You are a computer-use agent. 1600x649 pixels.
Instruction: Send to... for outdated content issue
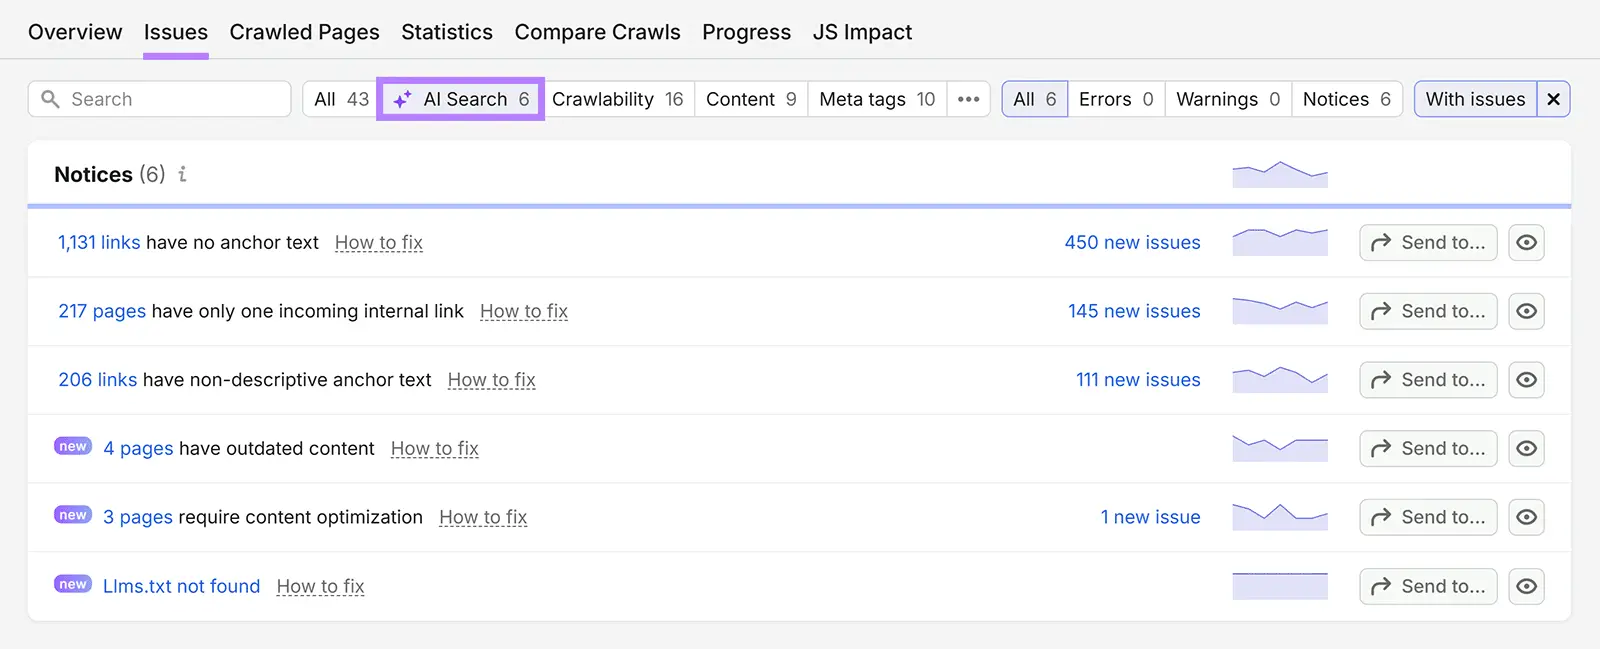[1428, 448]
